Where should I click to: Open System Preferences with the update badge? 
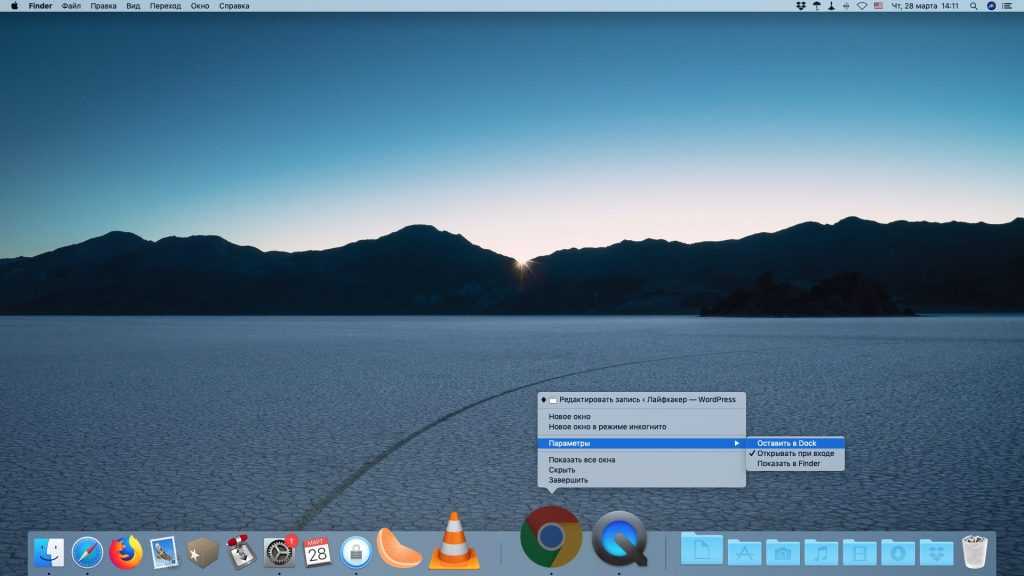click(279, 552)
